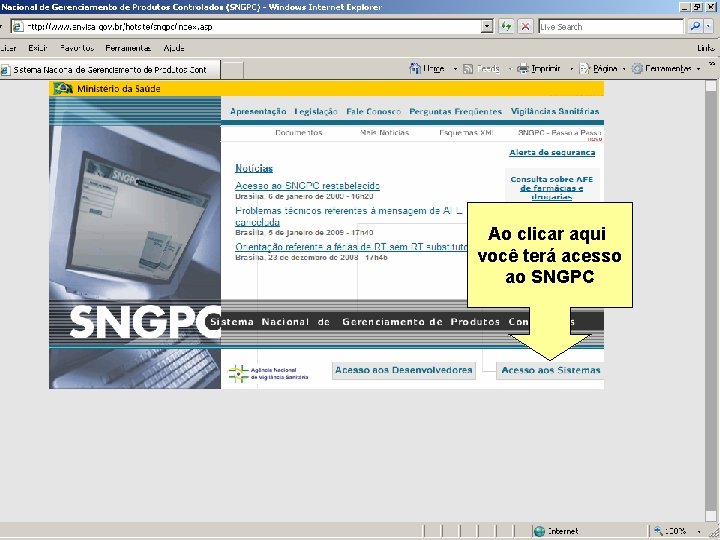Open the Documentos submenu link
Screen dimensions: 720x540
point(298,133)
